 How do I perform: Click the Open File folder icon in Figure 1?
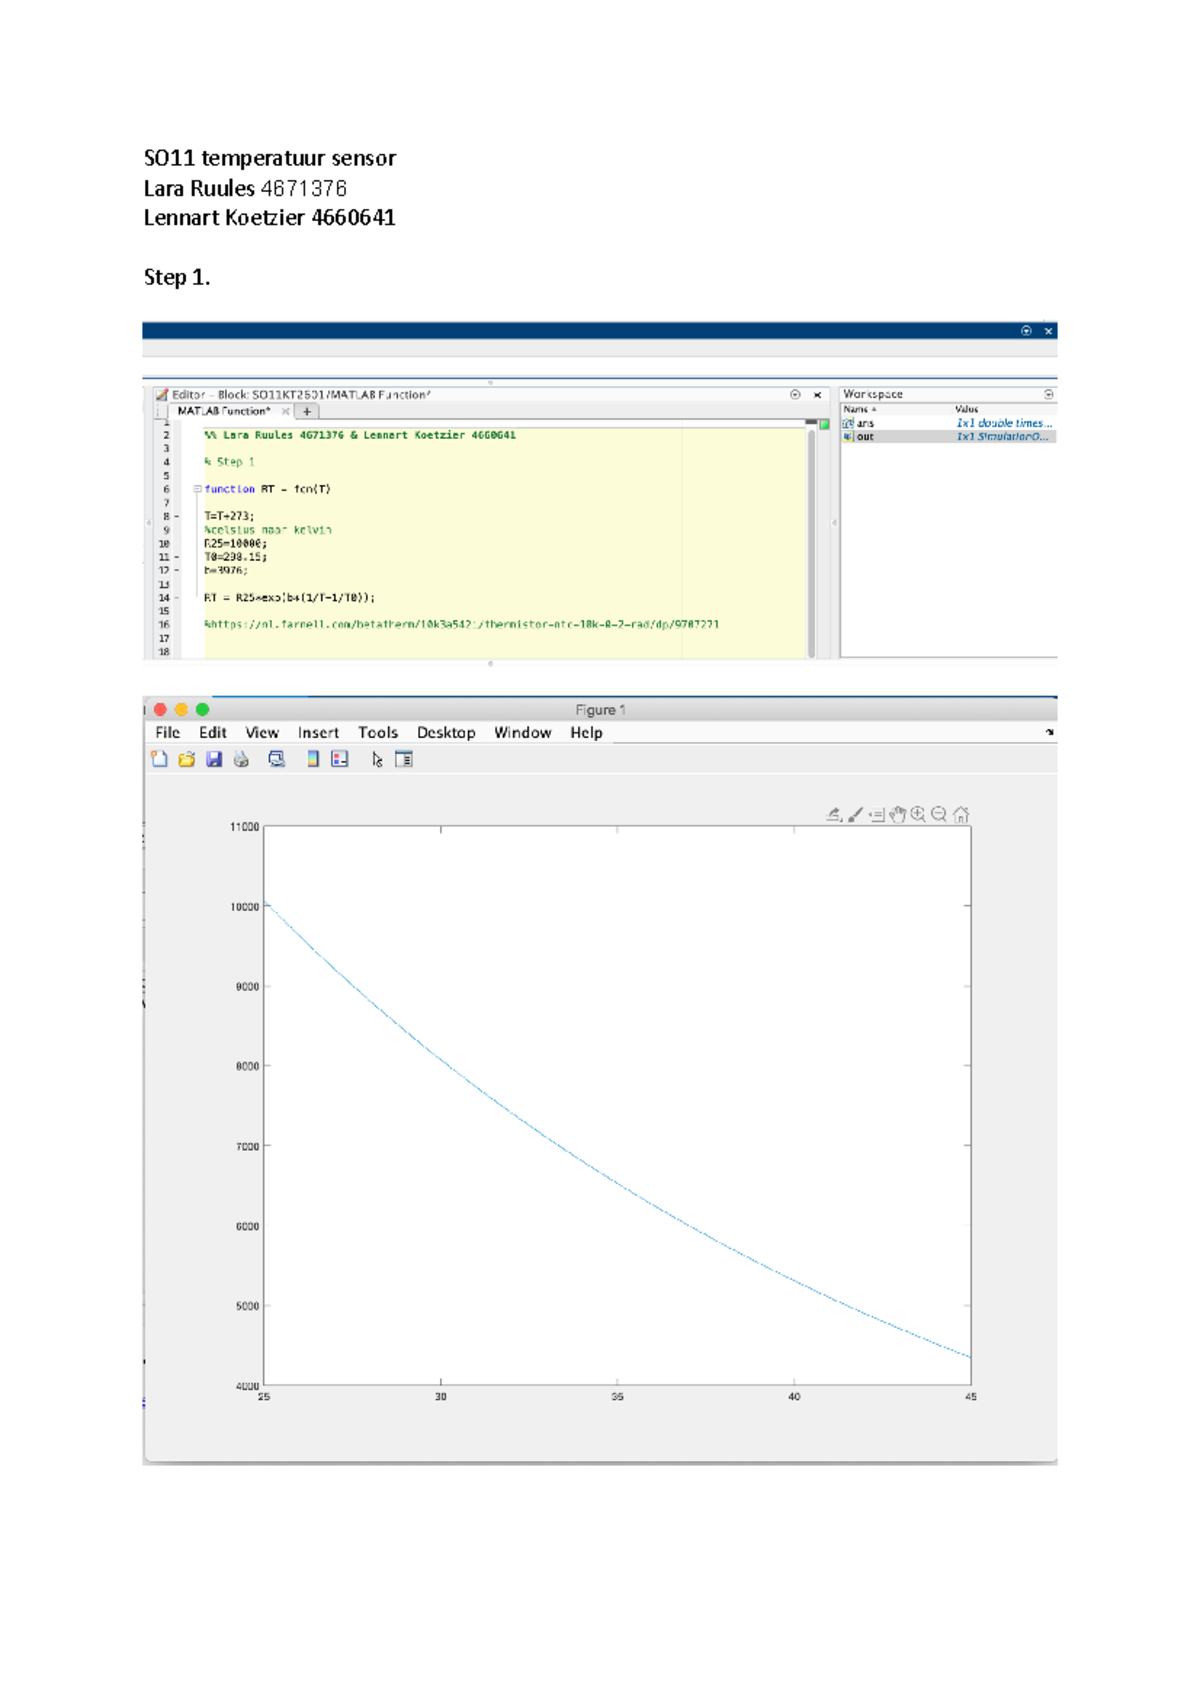[186, 759]
